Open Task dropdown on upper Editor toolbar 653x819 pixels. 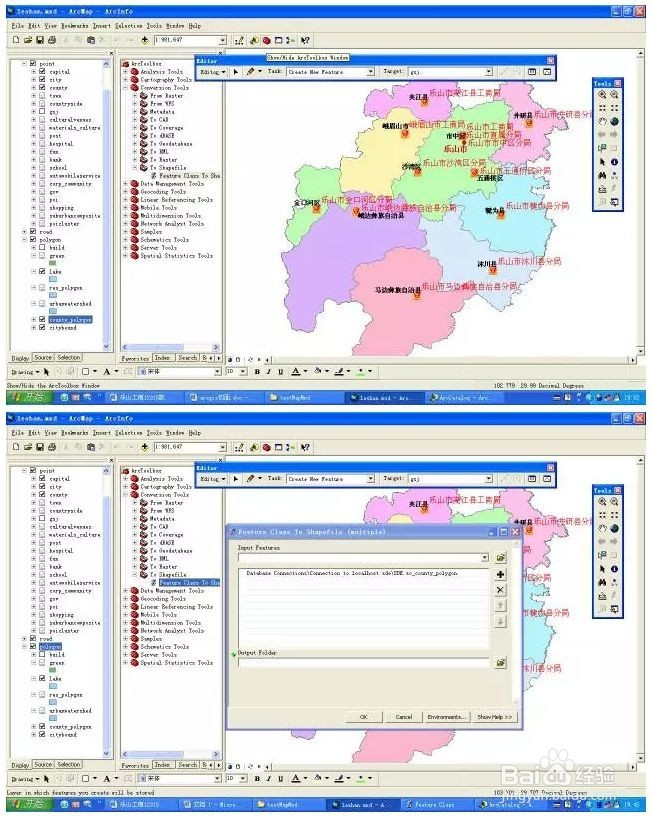tap(371, 72)
